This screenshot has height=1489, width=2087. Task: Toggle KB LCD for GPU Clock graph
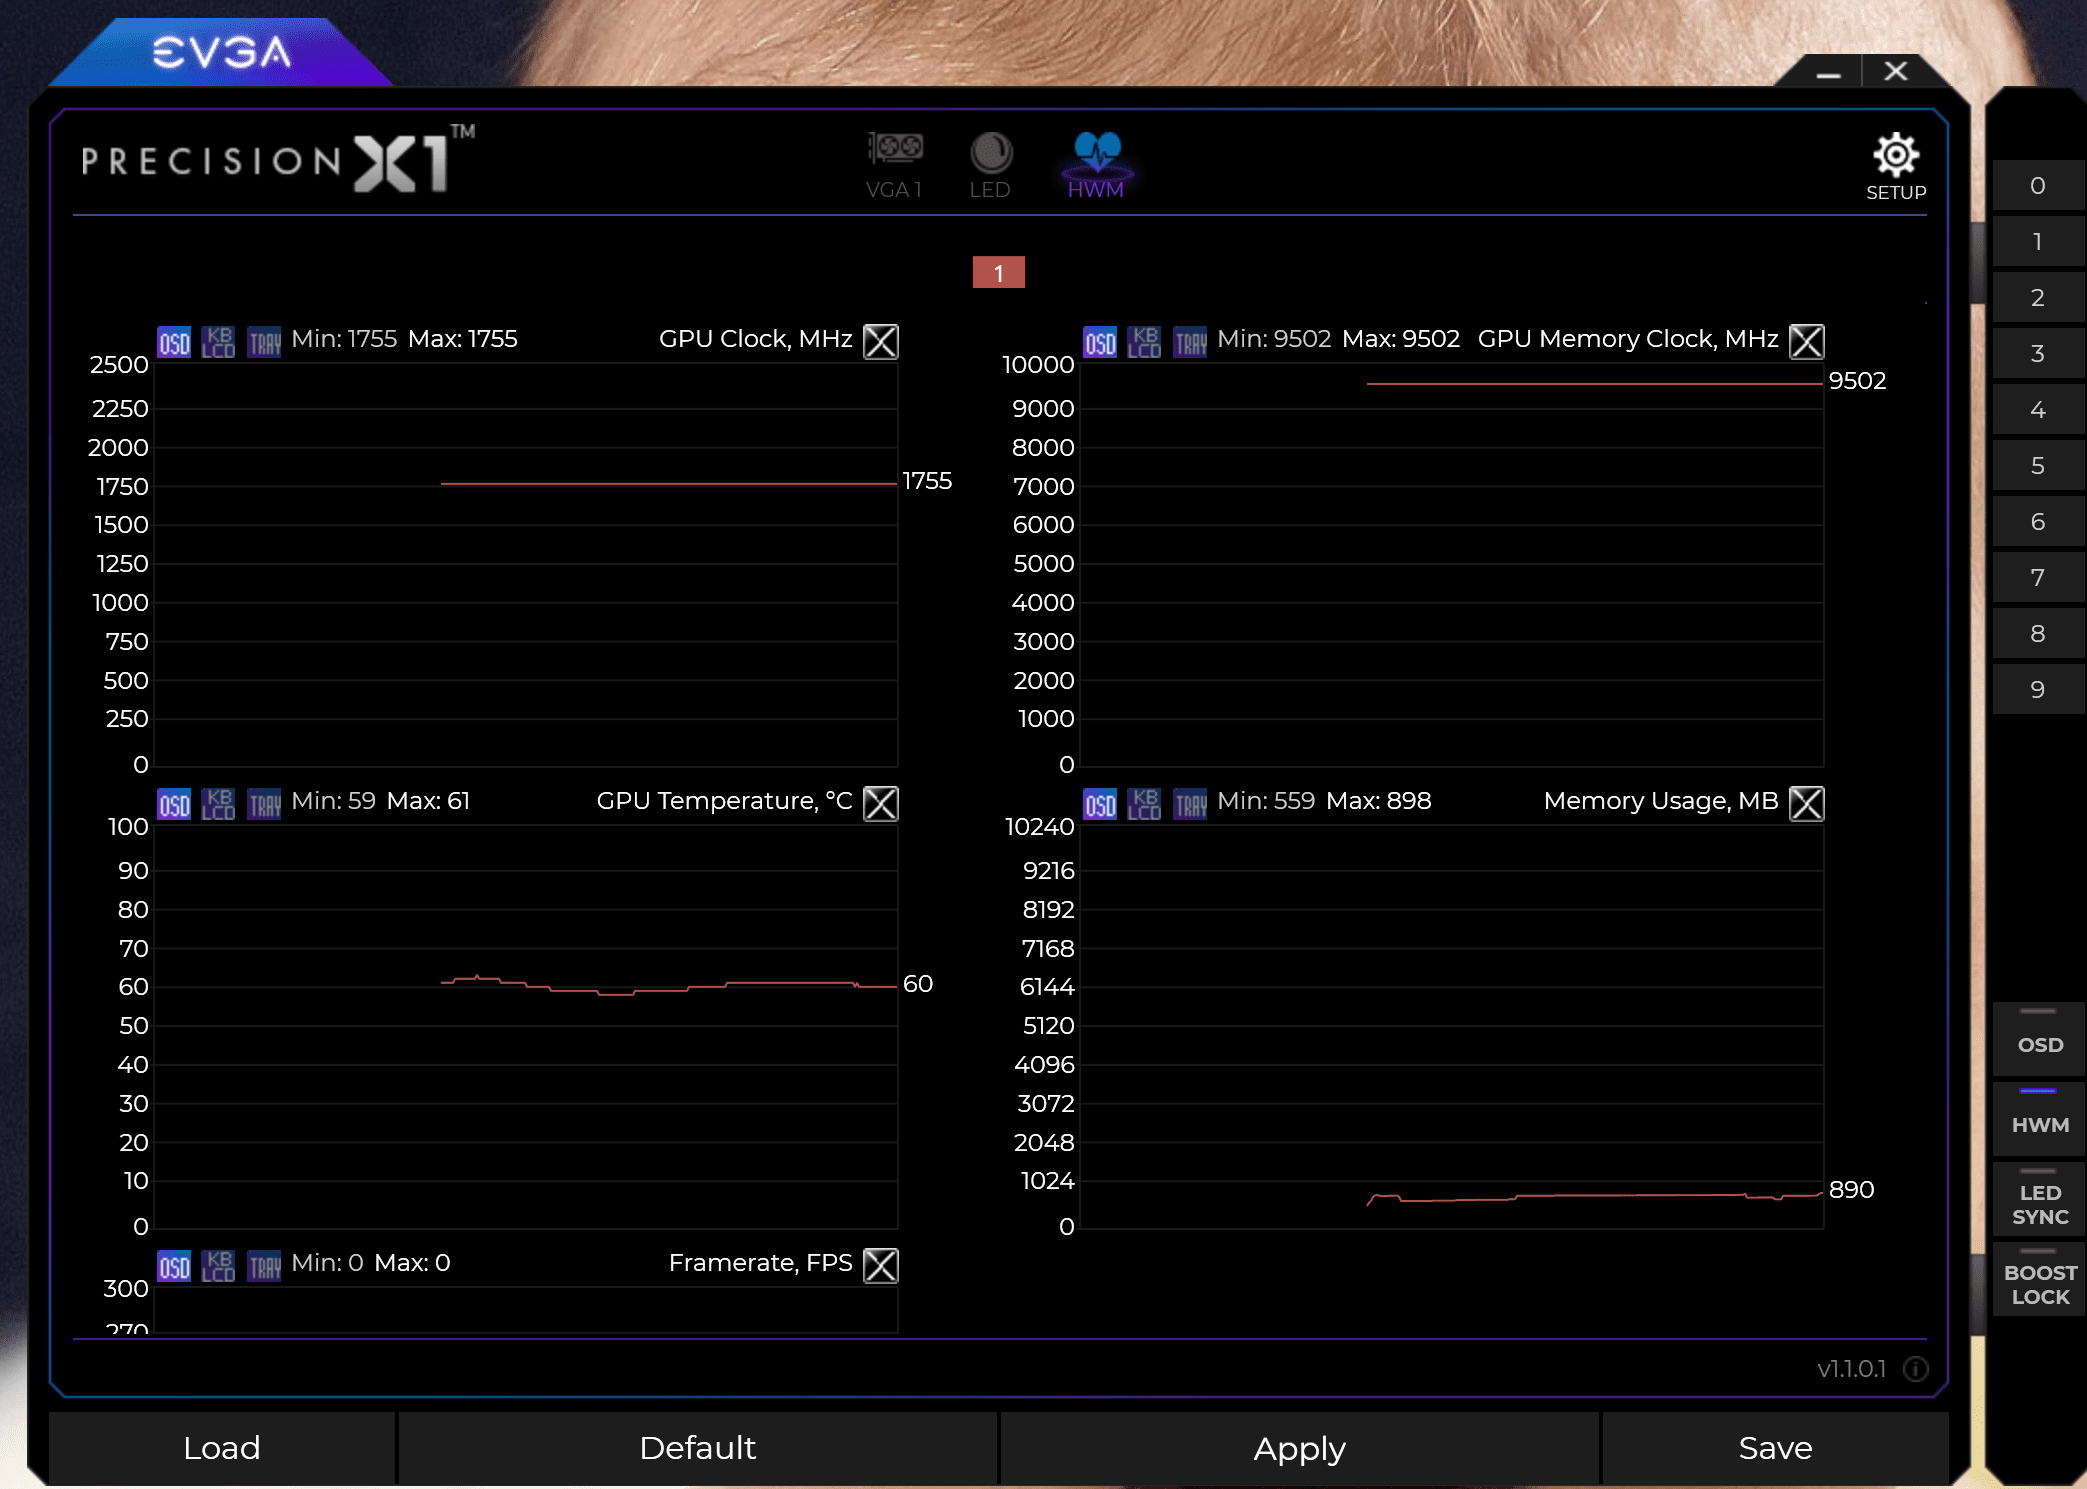[x=218, y=342]
